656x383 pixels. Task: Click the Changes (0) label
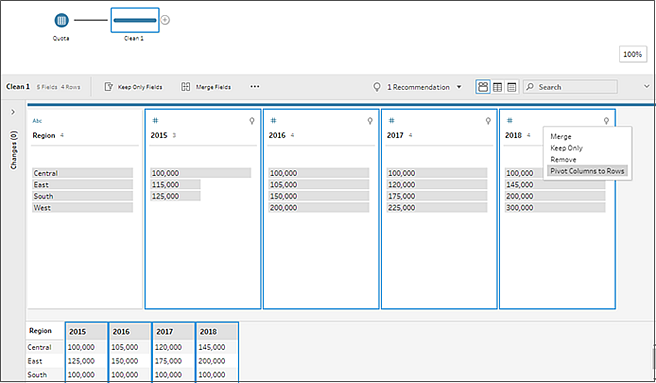(x=14, y=150)
